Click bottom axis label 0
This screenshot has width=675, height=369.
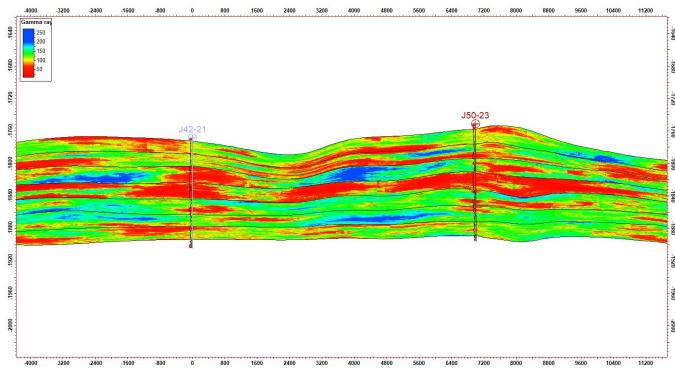coord(192,363)
